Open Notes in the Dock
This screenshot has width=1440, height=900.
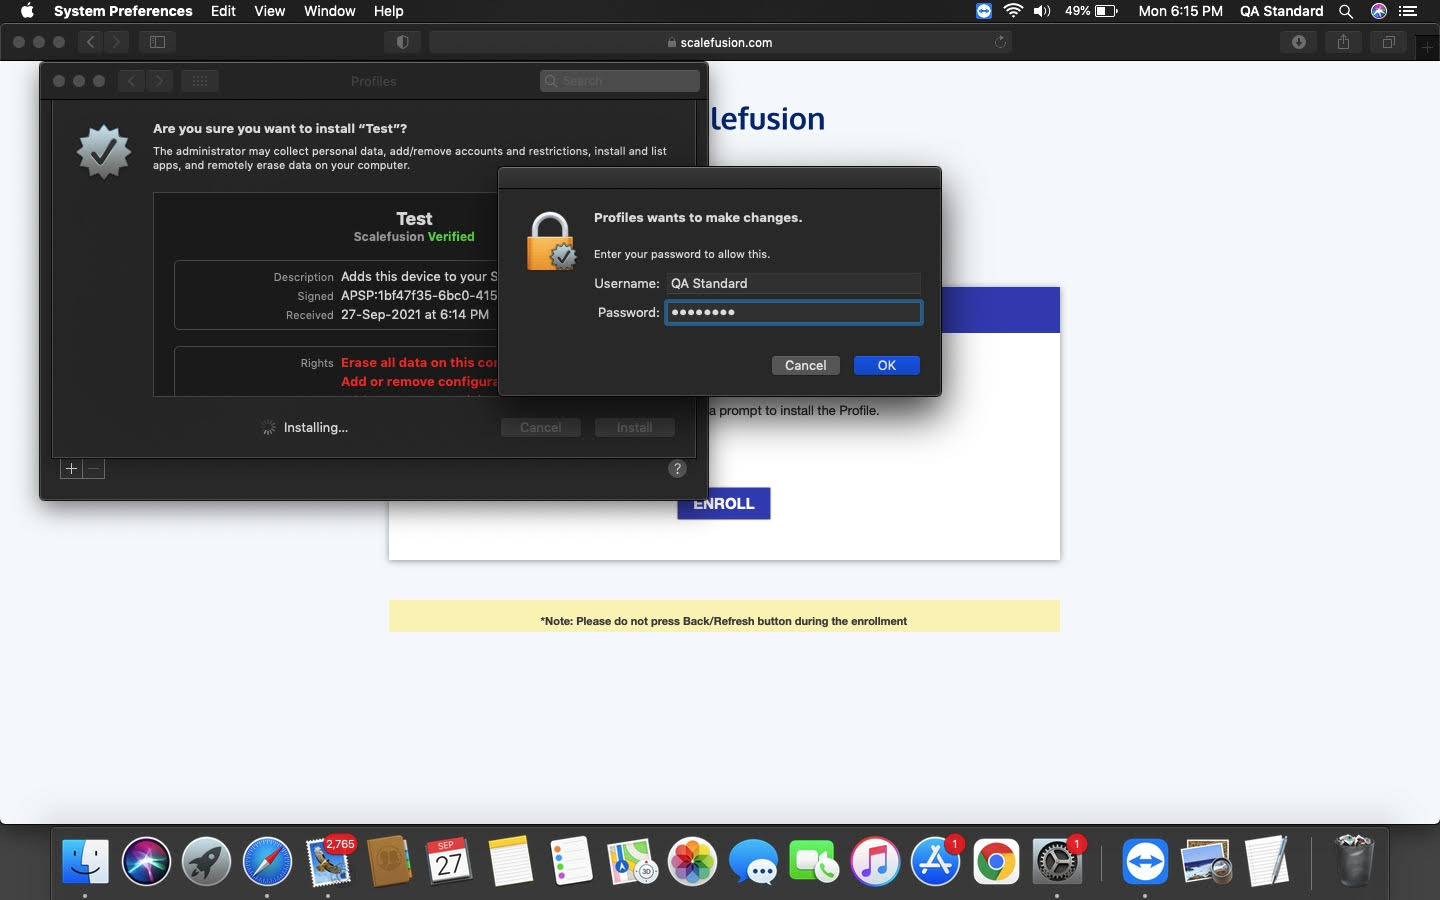[x=510, y=861]
